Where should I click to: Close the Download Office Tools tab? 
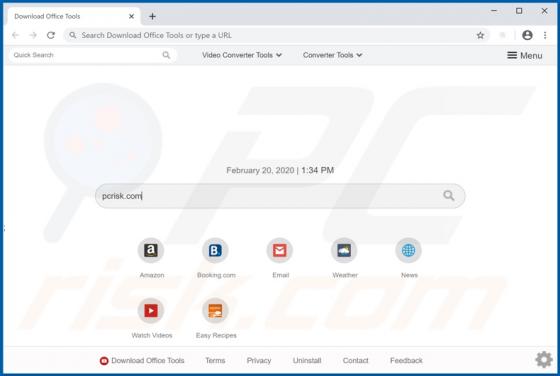tap(131, 16)
